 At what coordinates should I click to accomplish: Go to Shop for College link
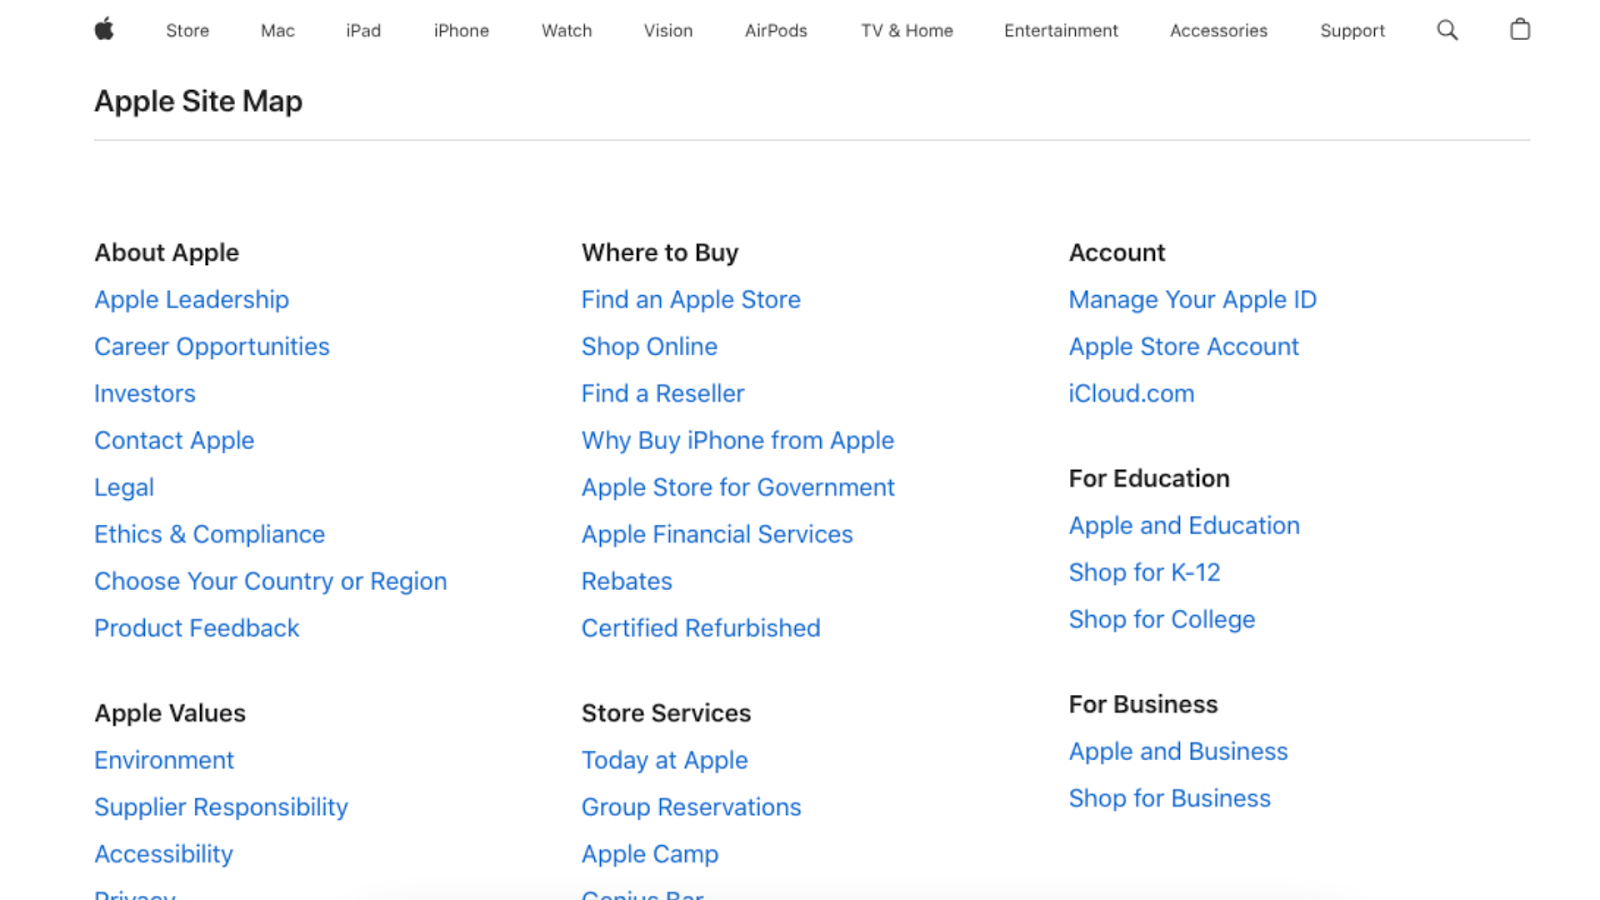tap(1162, 620)
